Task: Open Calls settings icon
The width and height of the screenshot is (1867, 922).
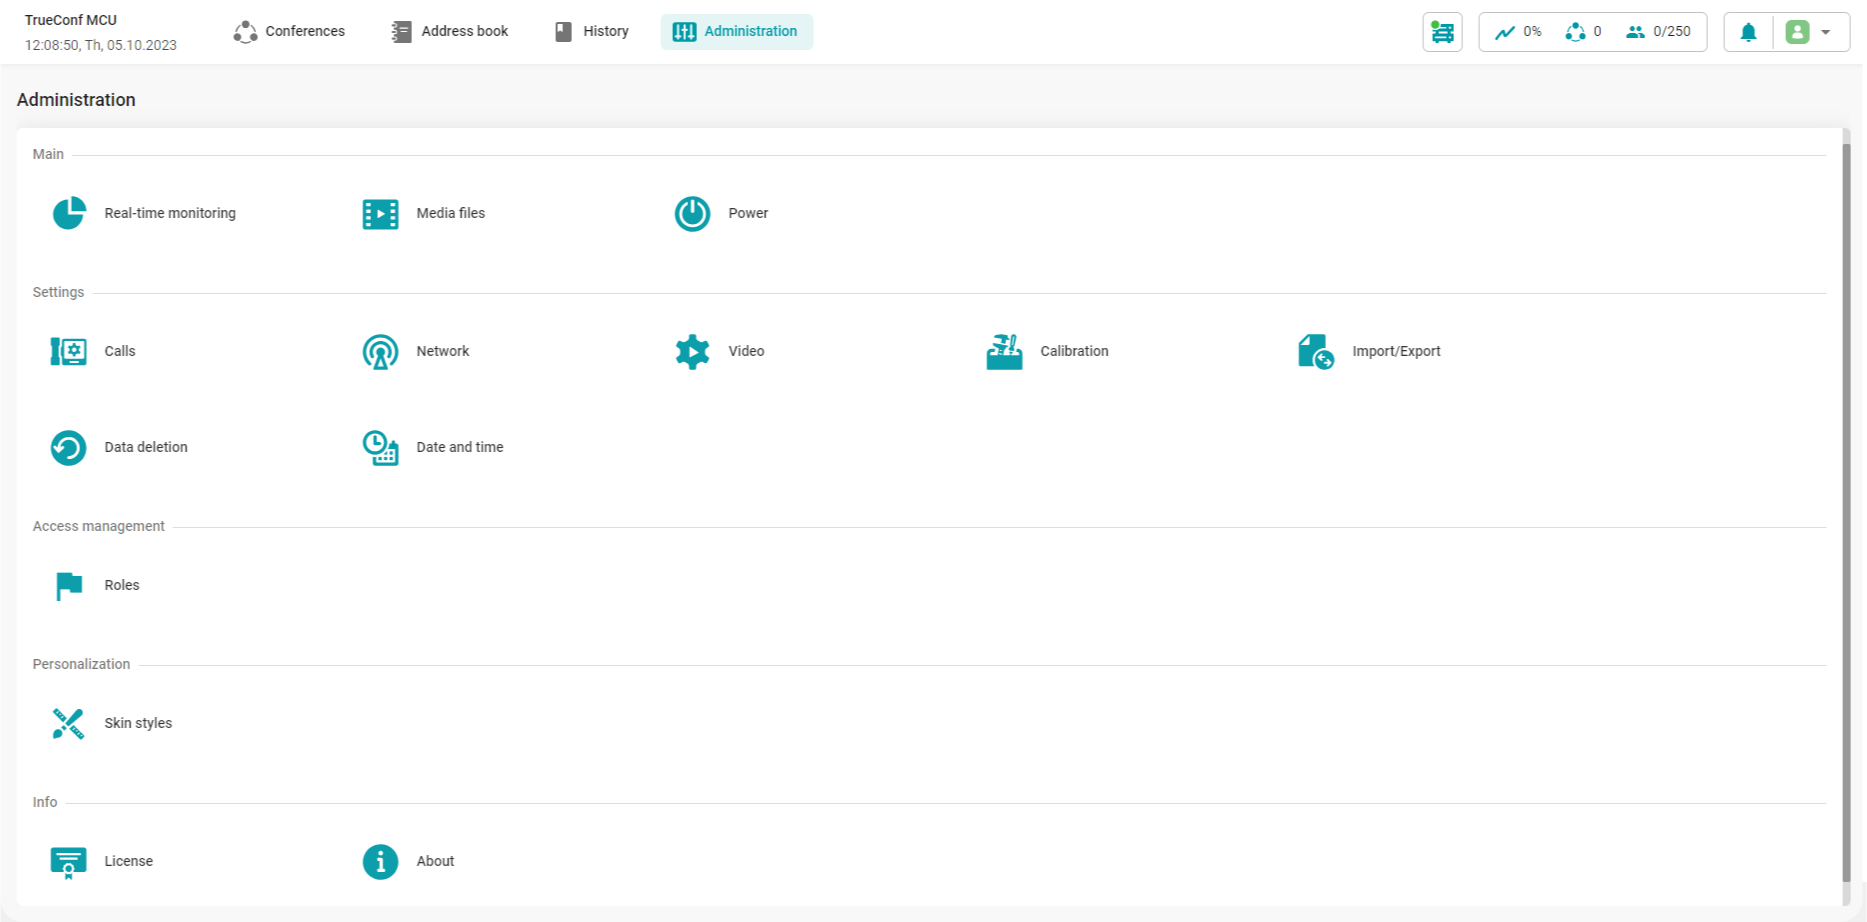Action: [x=69, y=352]
